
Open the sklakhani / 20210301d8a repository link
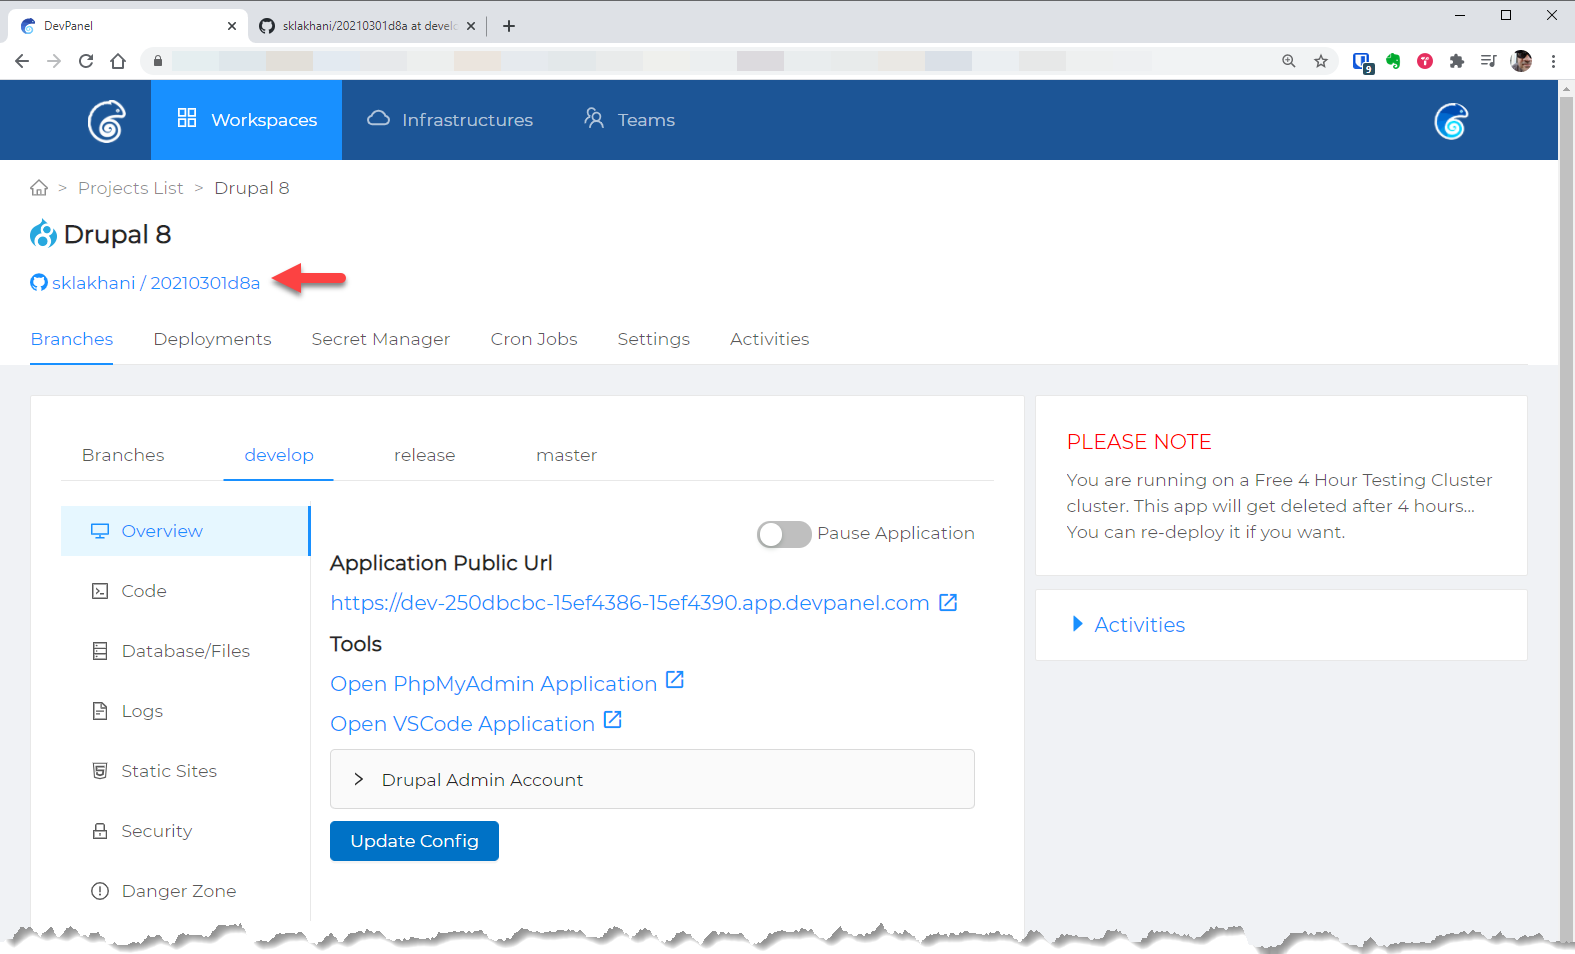click(x=155, y=283)
